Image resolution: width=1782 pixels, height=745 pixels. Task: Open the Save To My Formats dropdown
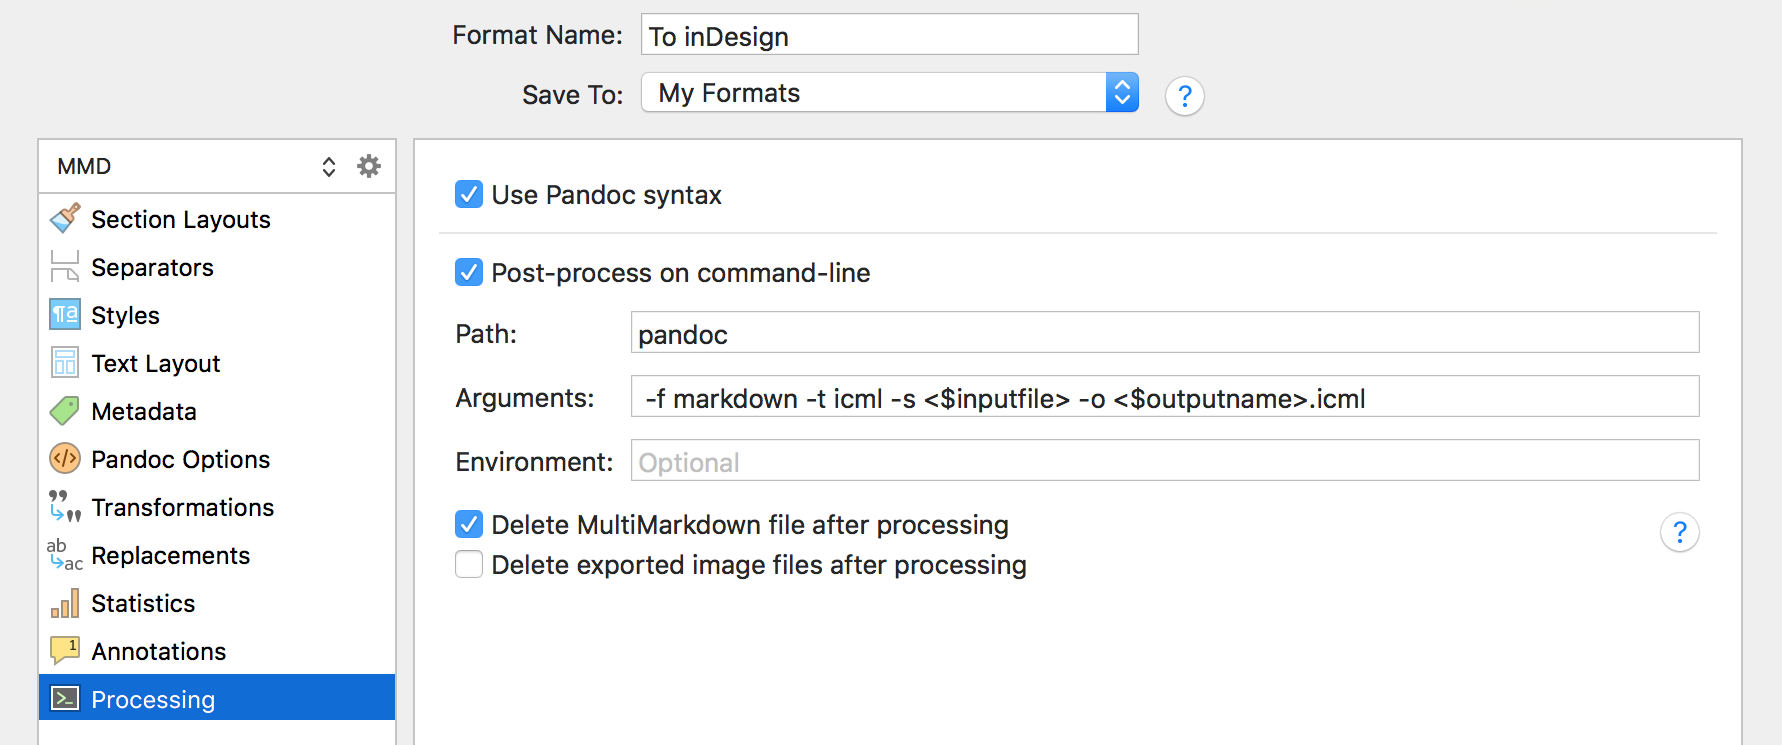pyautogui.click(x=889, y=93)
